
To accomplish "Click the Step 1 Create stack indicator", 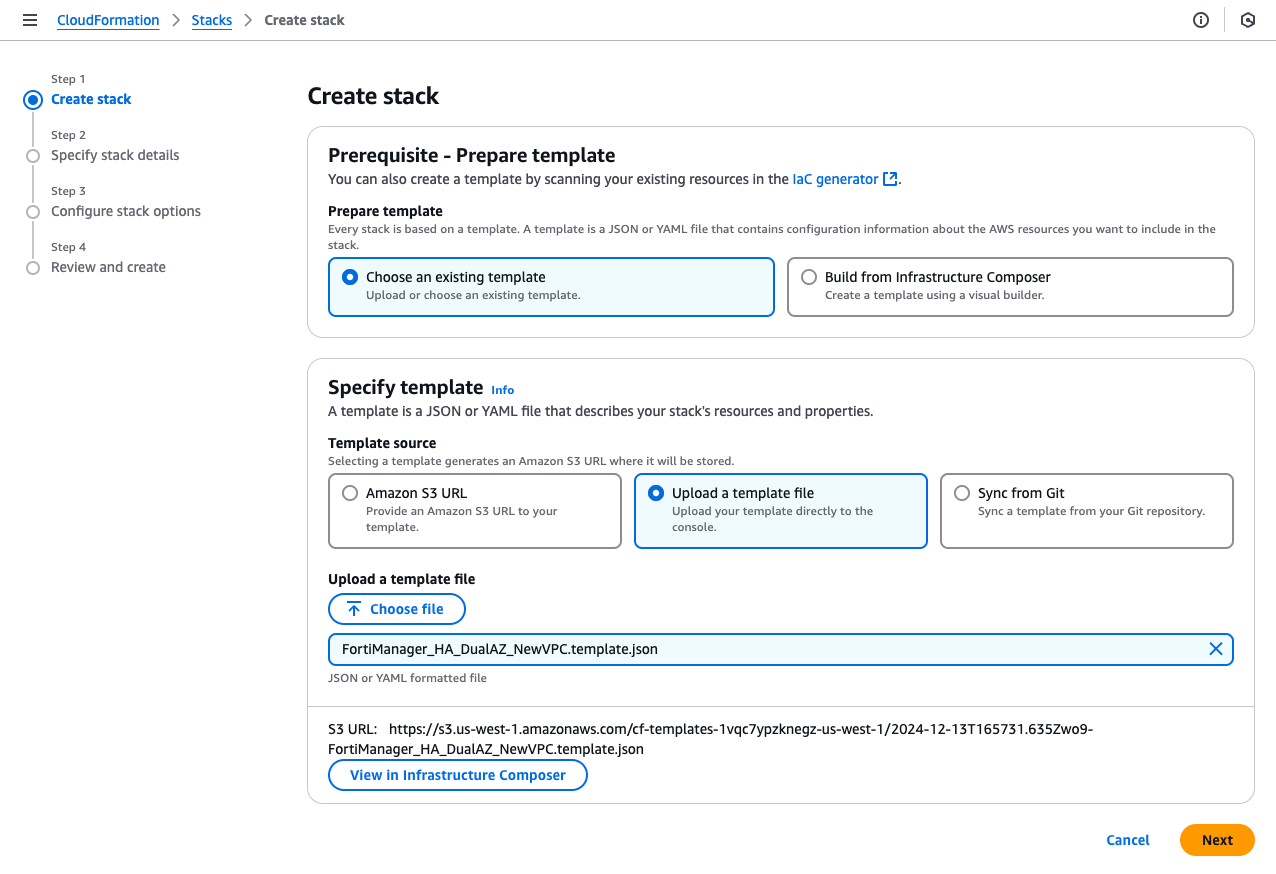I will [x=33, y=99].
